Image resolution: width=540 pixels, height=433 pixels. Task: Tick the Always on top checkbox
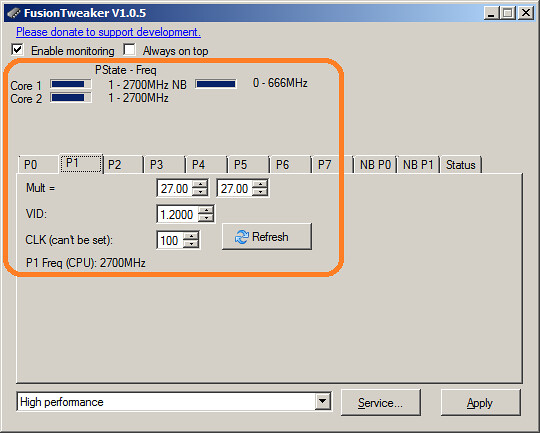(x=129, y=50)
